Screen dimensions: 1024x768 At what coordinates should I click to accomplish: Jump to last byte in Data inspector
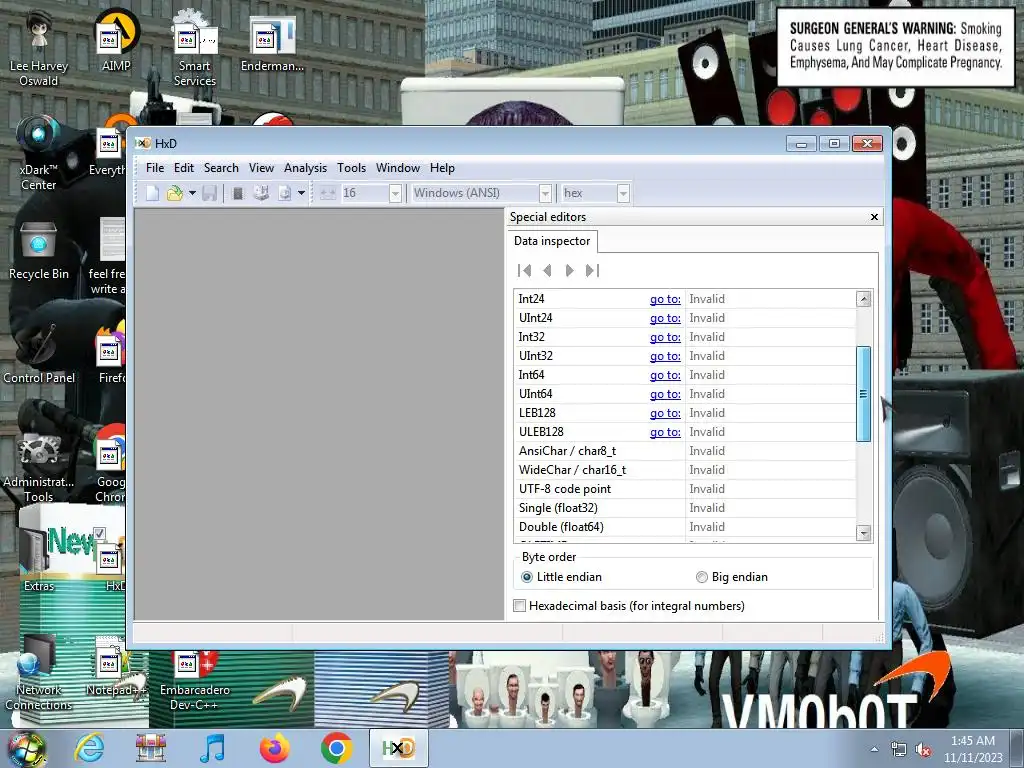pyautogui.click(x=592, y=270)
